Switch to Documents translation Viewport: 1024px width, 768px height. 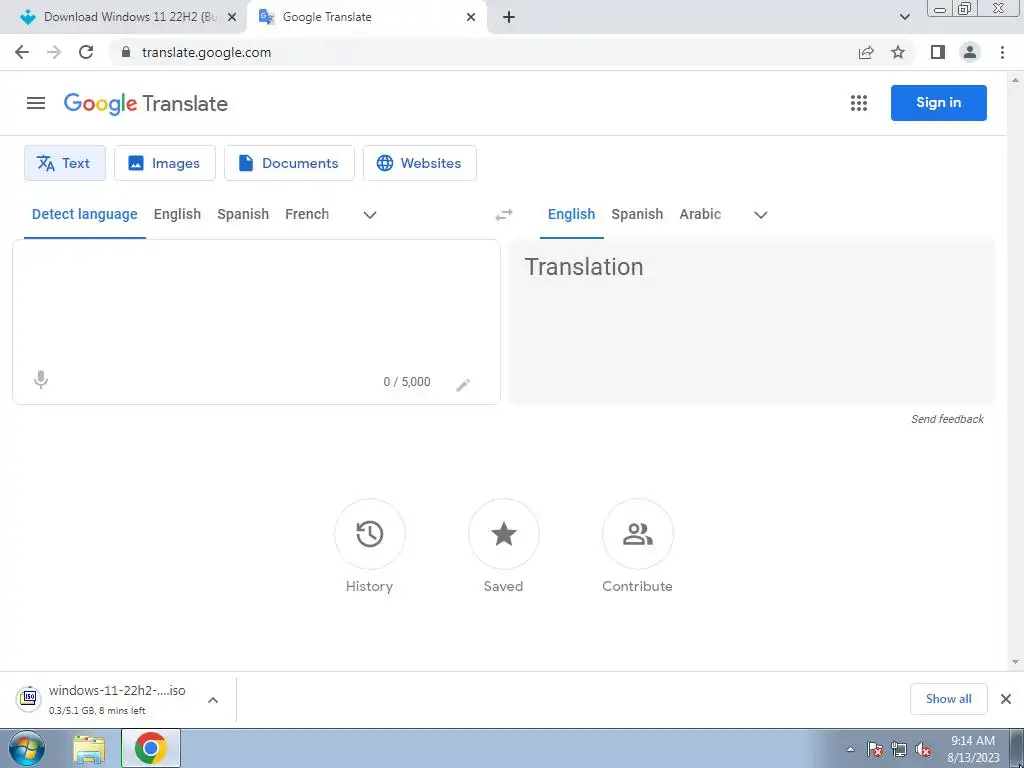[x=289, y=163]
